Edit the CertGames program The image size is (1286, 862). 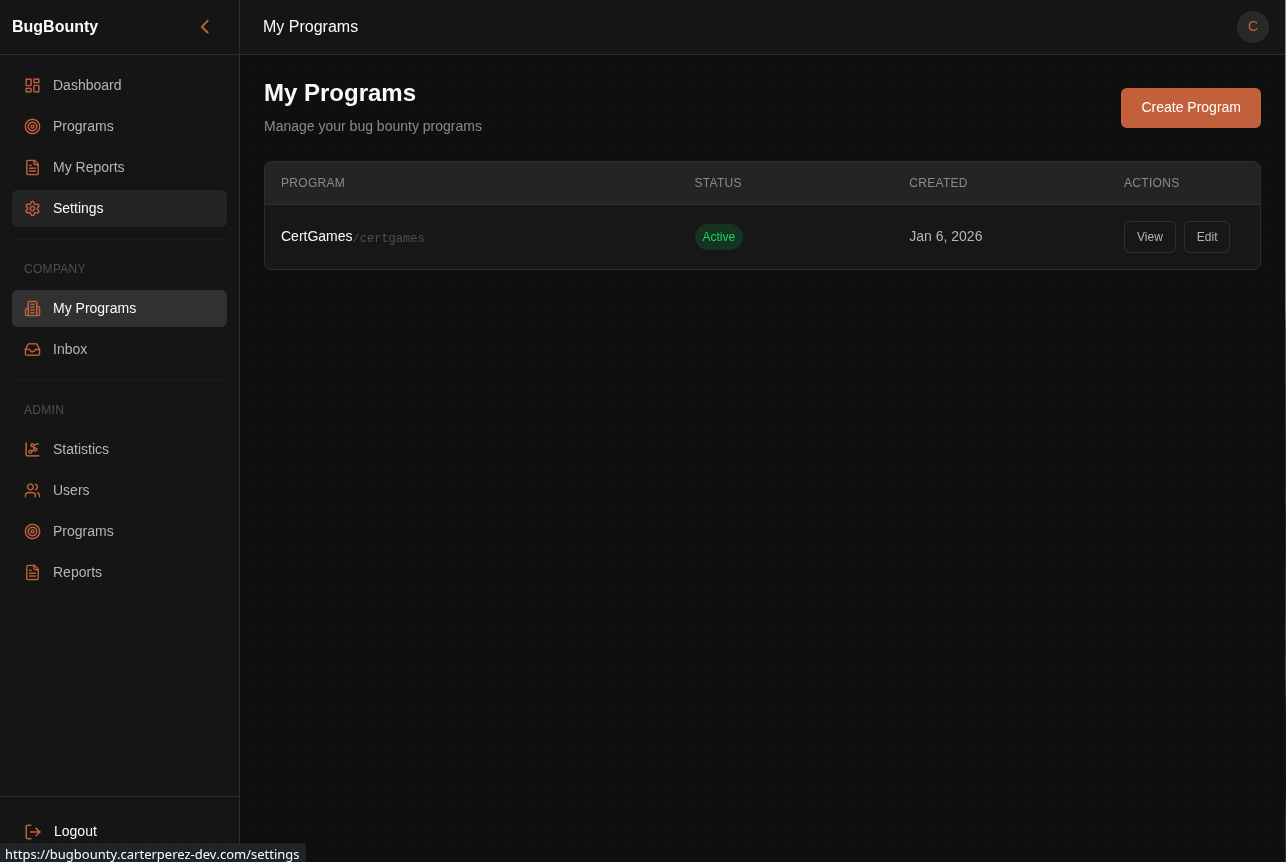[x=1206, y=237]
